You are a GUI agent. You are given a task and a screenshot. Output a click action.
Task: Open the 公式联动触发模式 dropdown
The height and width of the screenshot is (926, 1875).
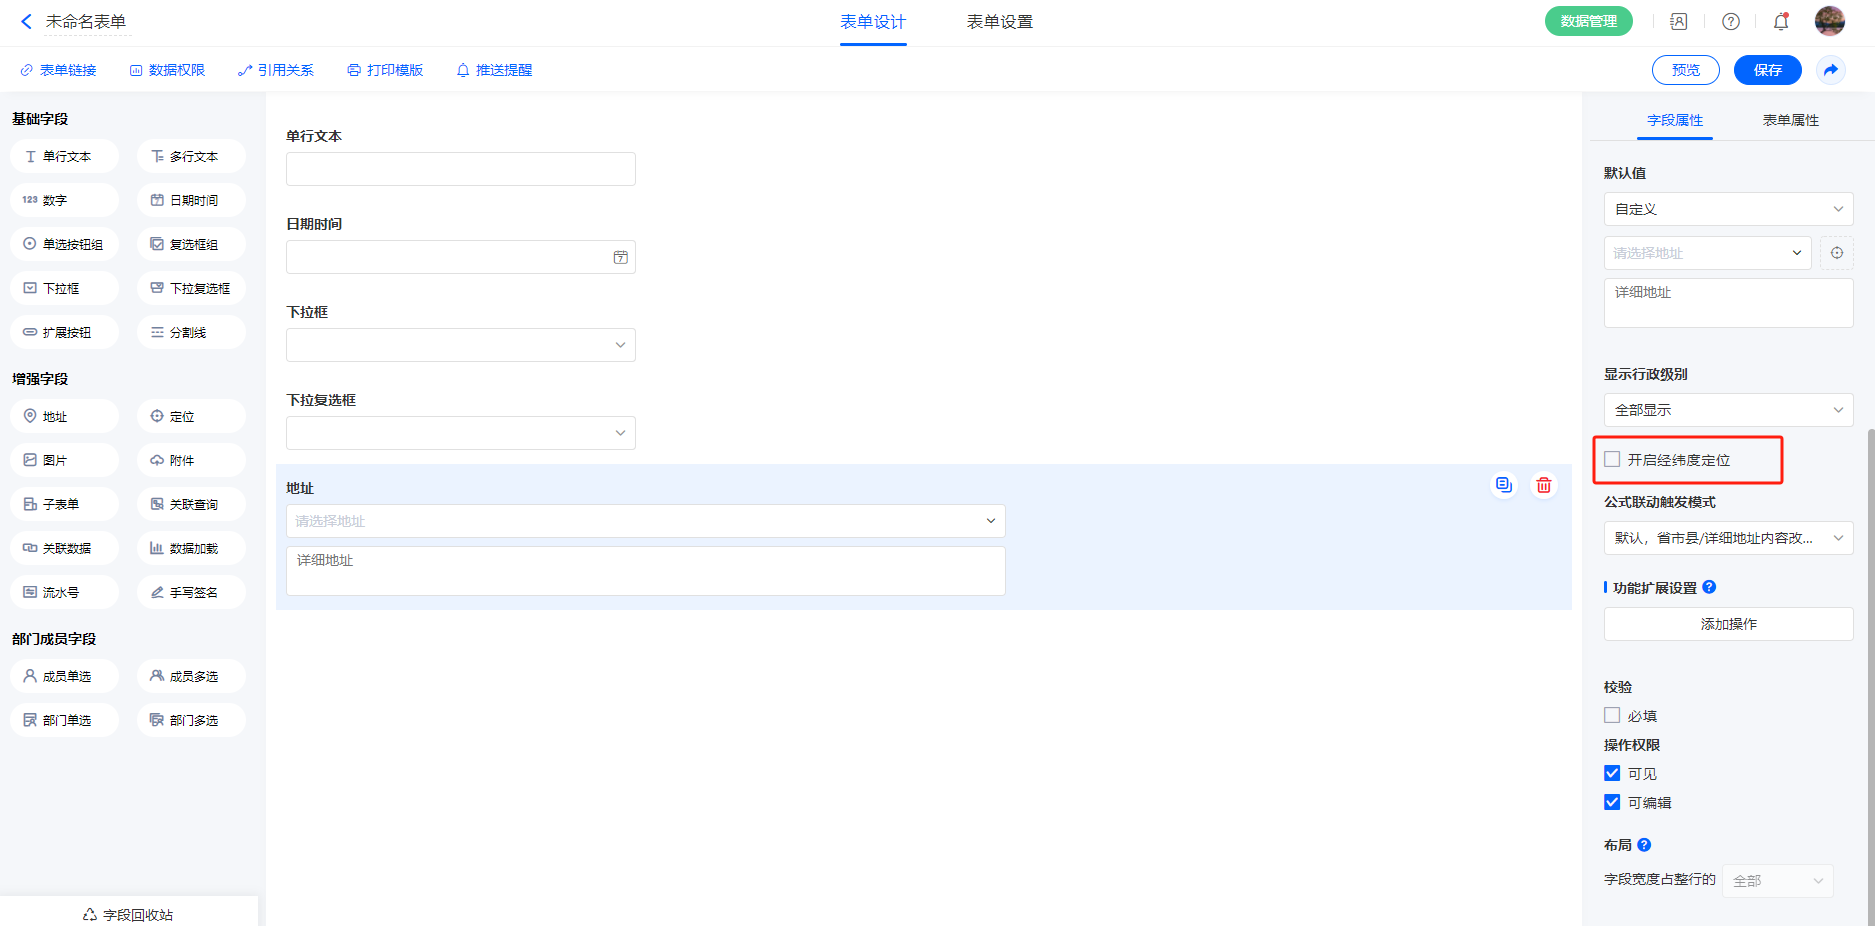1728,538
